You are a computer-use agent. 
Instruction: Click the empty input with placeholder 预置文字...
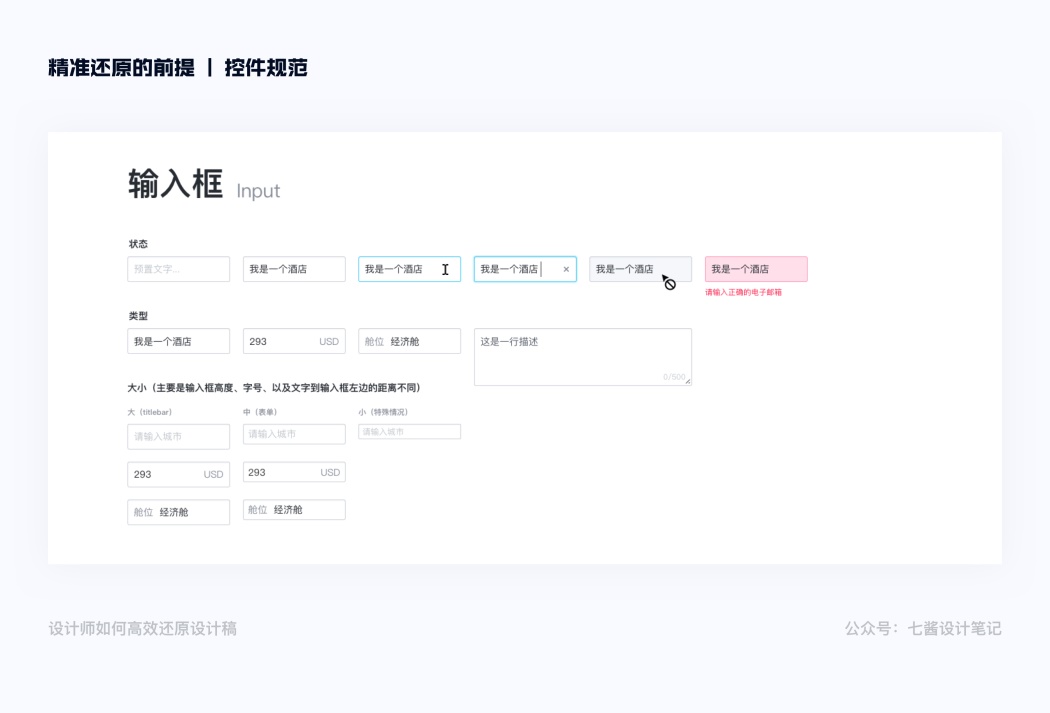click(x=178, y=269)
